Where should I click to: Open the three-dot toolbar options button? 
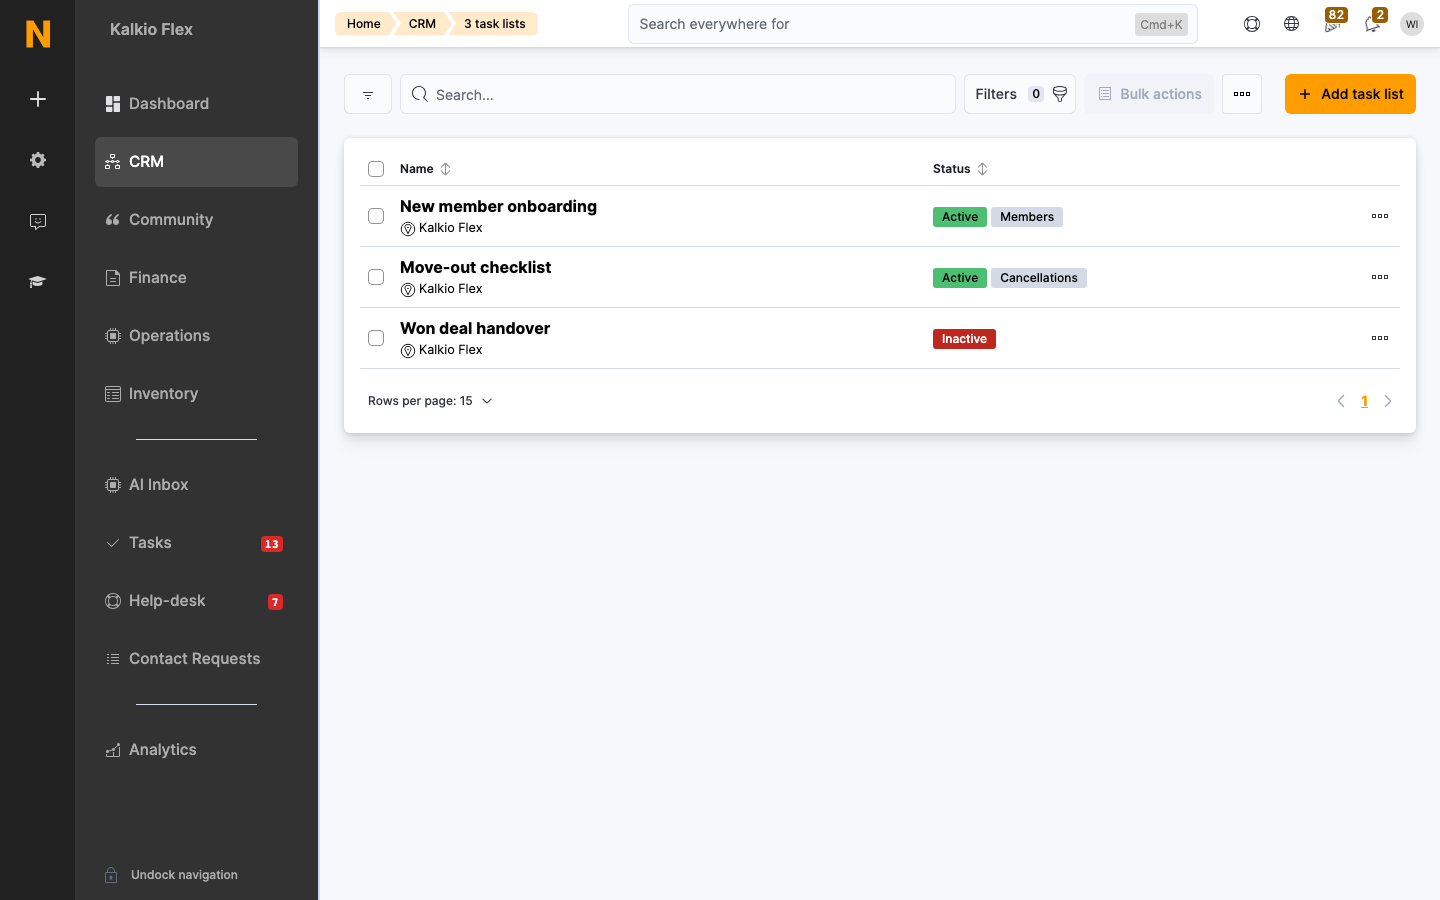coord(1242,94)
